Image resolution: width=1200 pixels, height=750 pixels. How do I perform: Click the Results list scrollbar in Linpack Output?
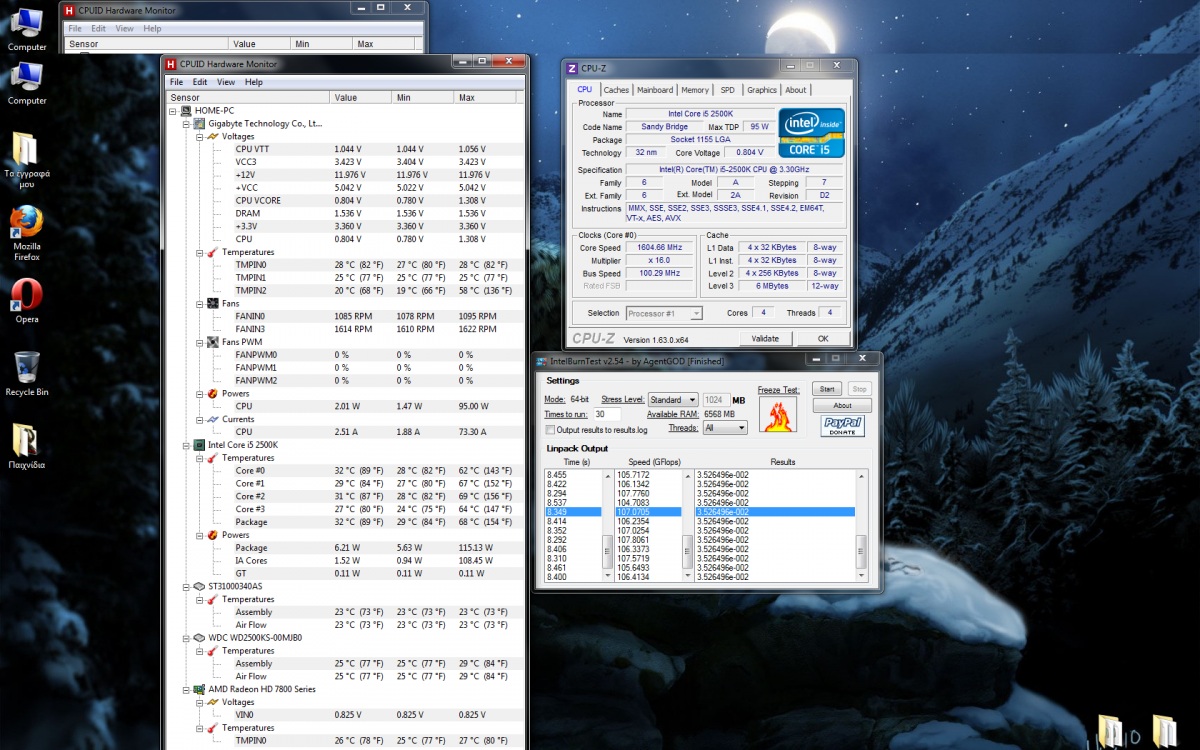pyautogui.click(x=862, y=525)
